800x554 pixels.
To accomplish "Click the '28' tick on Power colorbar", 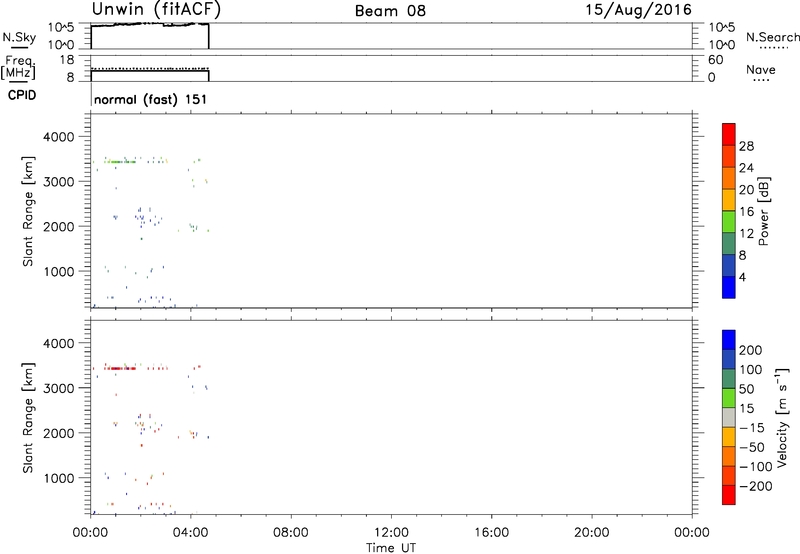I will point(746,146).
